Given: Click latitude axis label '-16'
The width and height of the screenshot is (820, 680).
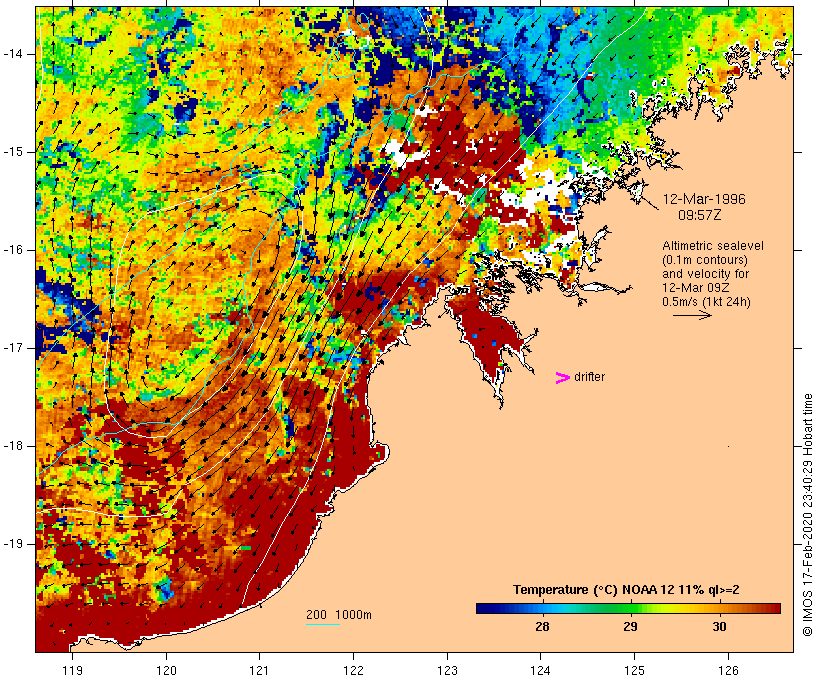Looking at the screenshot, I should click(x=13, y=250).
